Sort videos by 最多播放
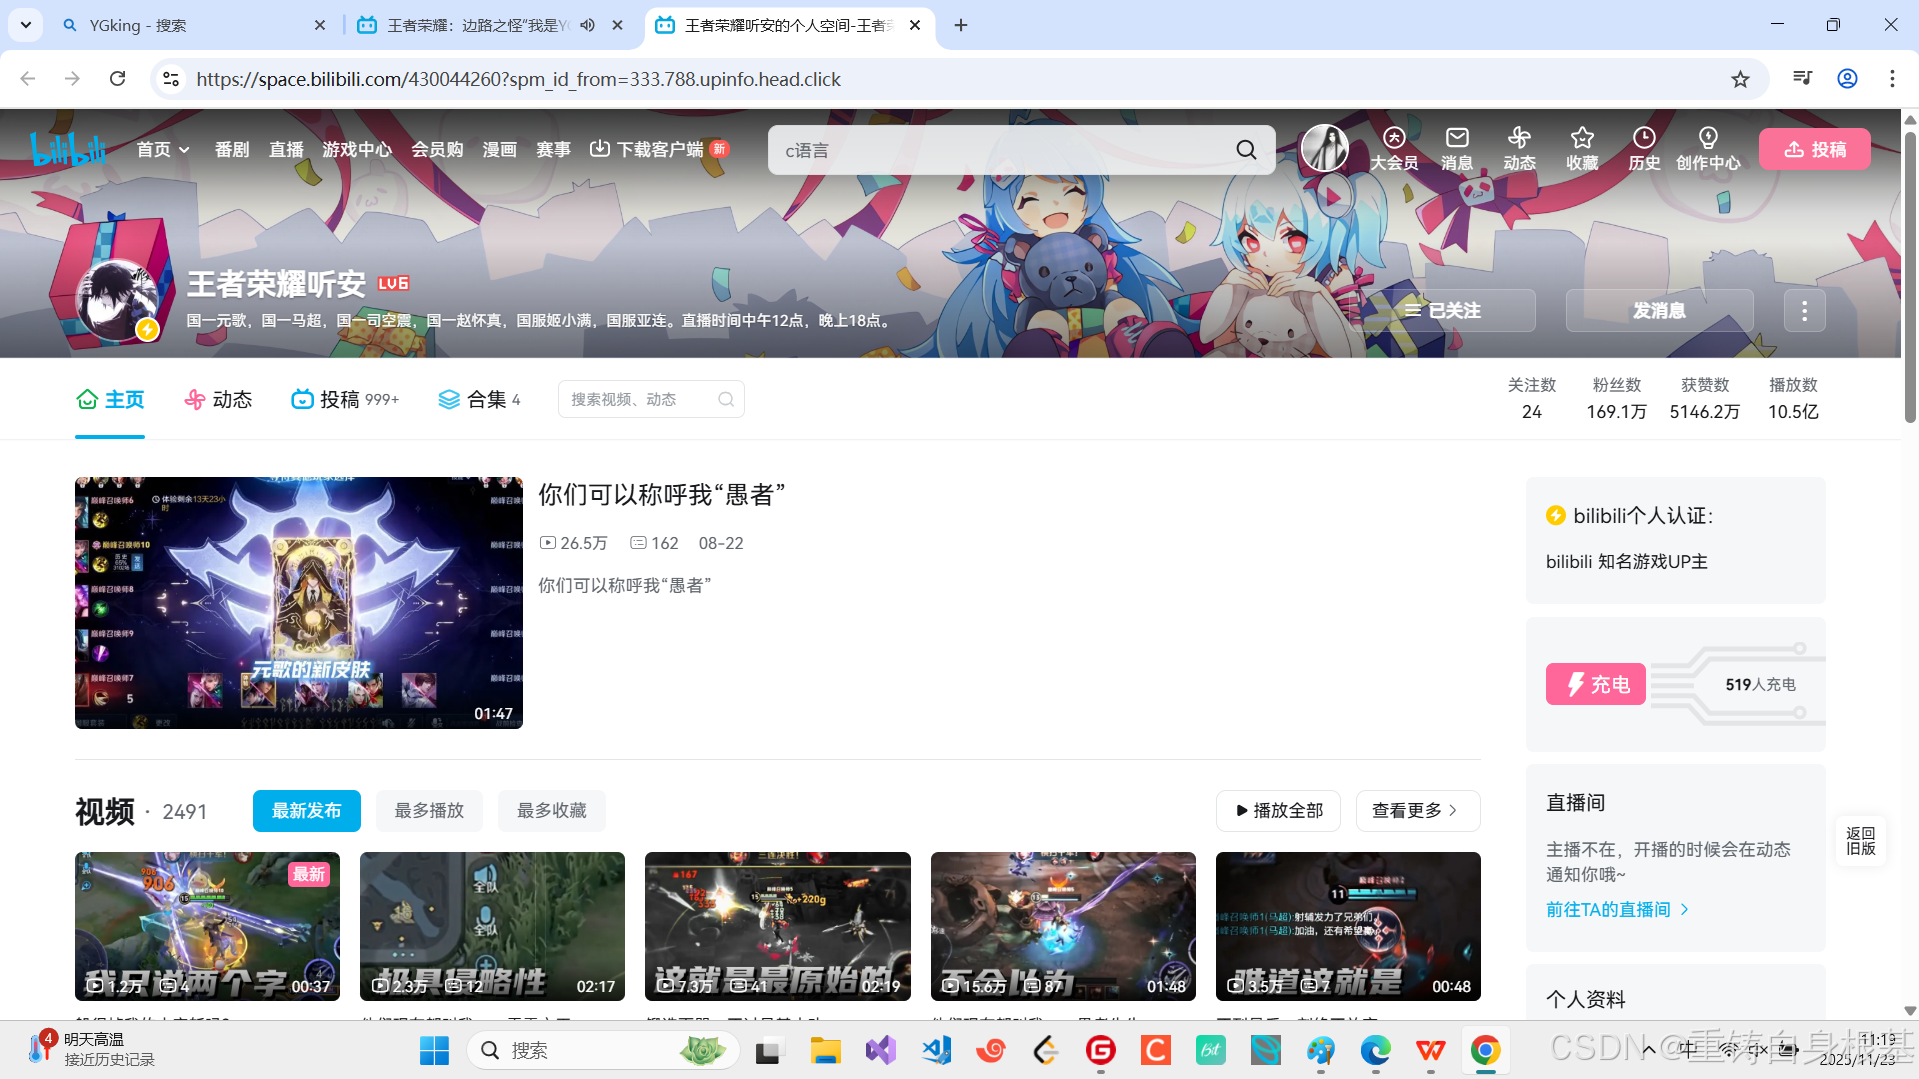Screen dimensions: 1919x1079 point(429,811)
